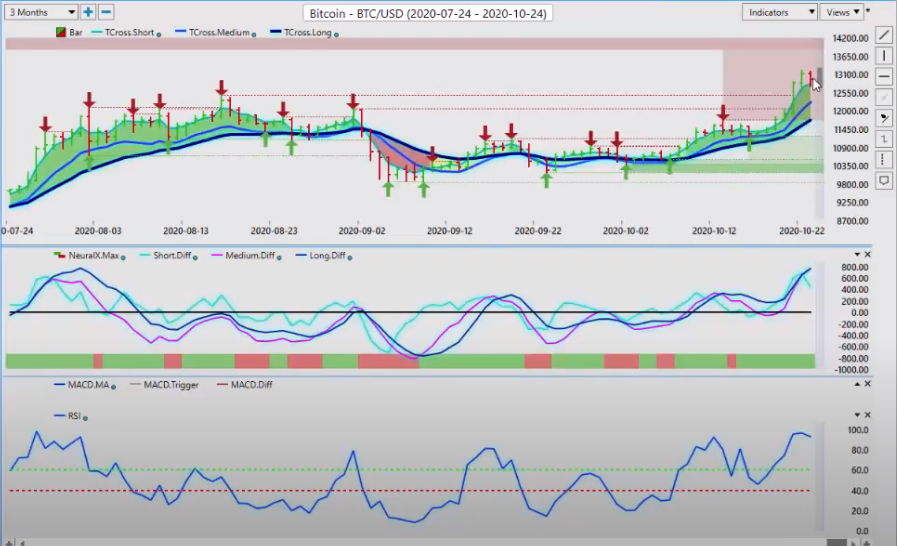The width and height of the screenshot is (897, 546).
Task: Click the dot next to TCross.Short
Action: pos(158,34)
